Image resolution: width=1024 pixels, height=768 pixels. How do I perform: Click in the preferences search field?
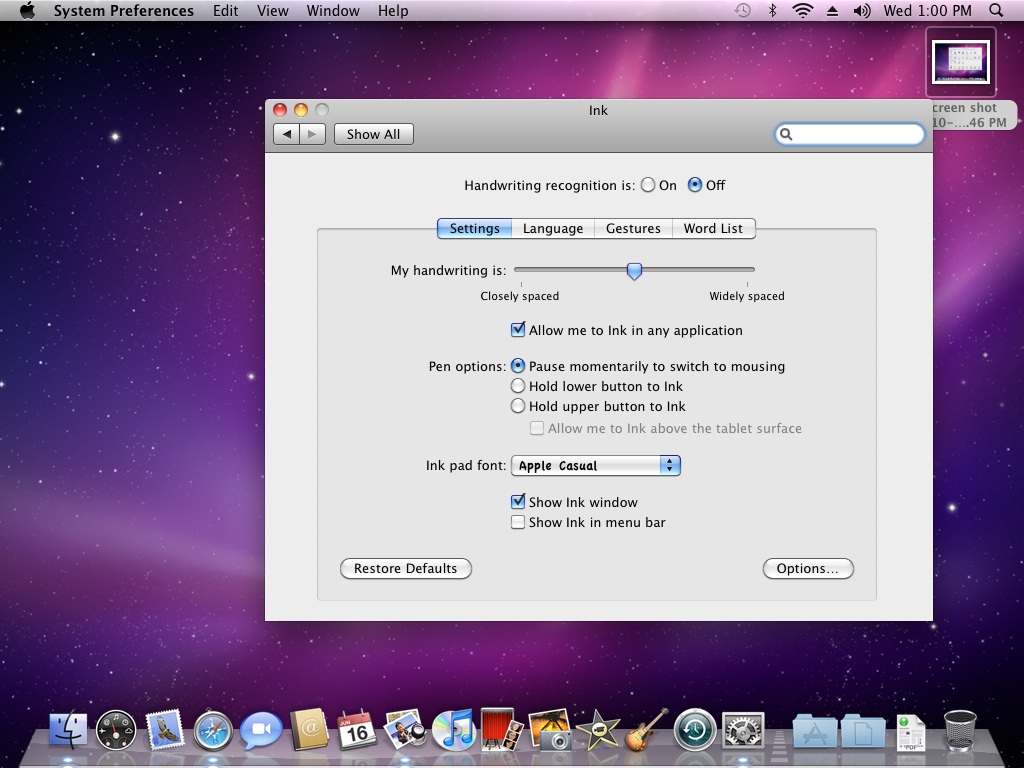pos(850,134)
